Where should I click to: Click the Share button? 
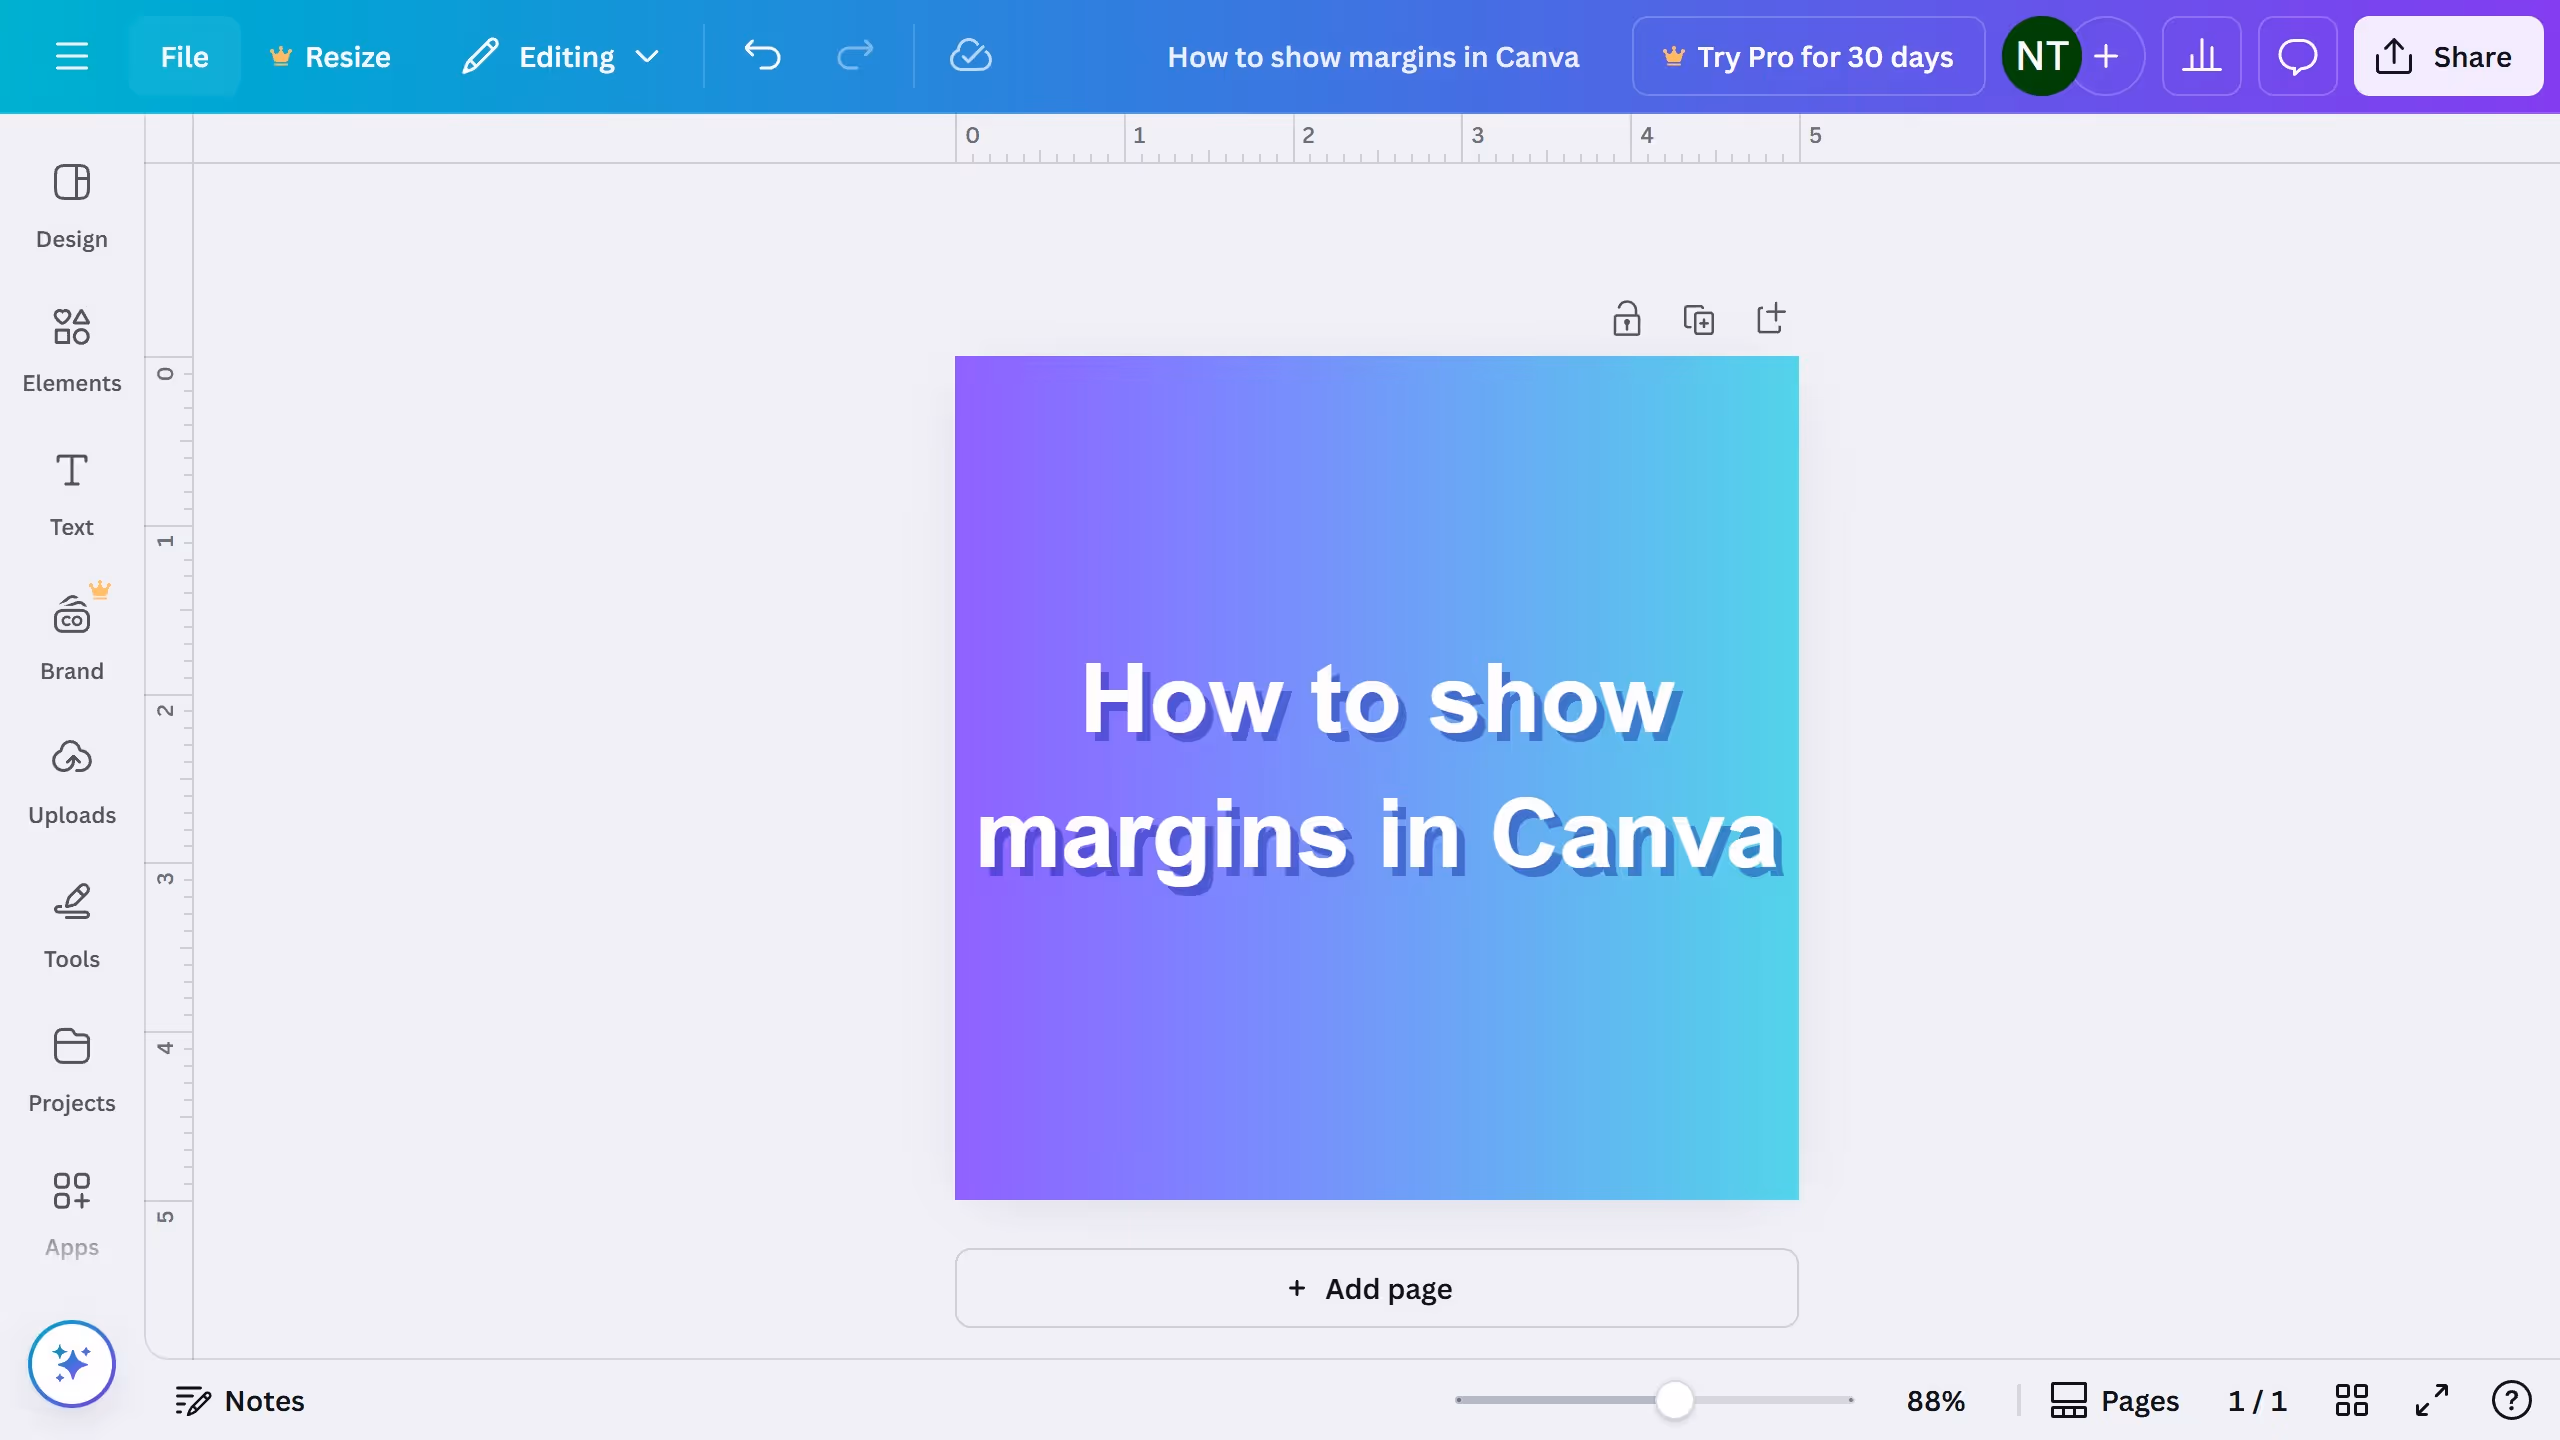(x=2447, y=56)
